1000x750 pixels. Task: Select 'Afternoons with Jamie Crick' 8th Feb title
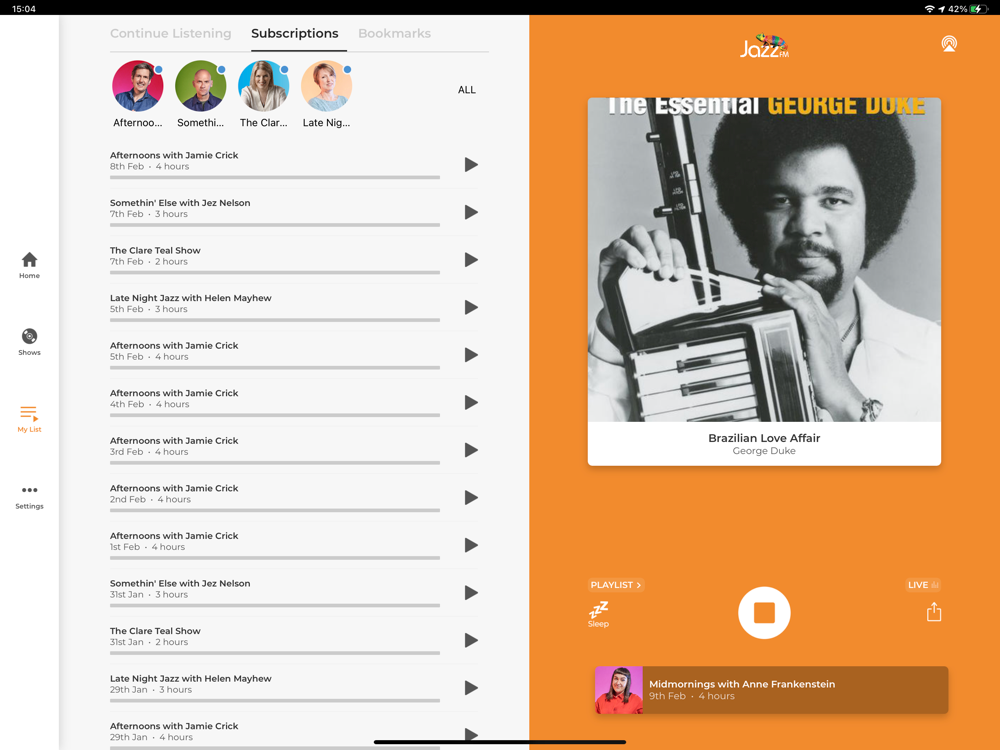174,155
